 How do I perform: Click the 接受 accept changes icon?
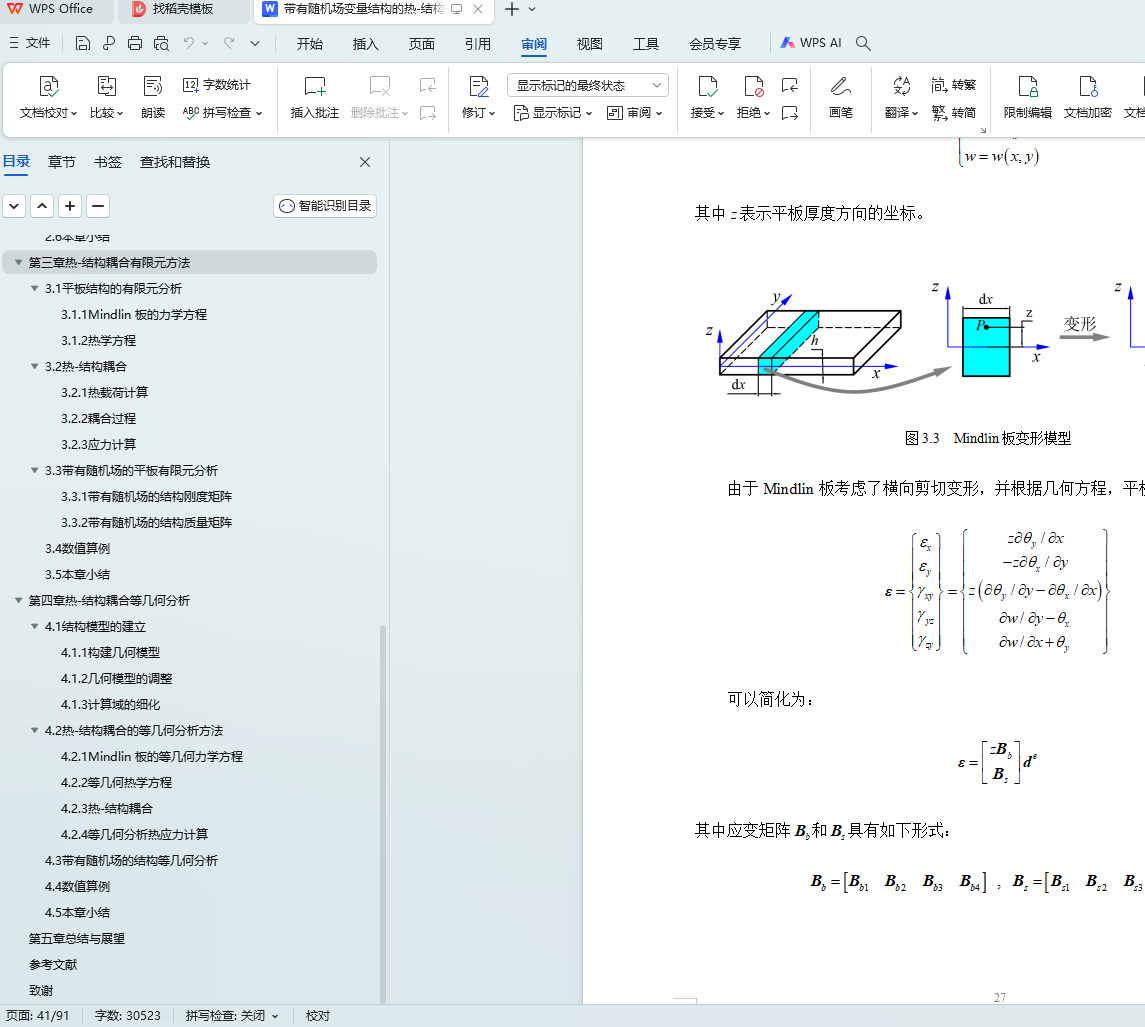pyautogui.click(x=708, y=87)
